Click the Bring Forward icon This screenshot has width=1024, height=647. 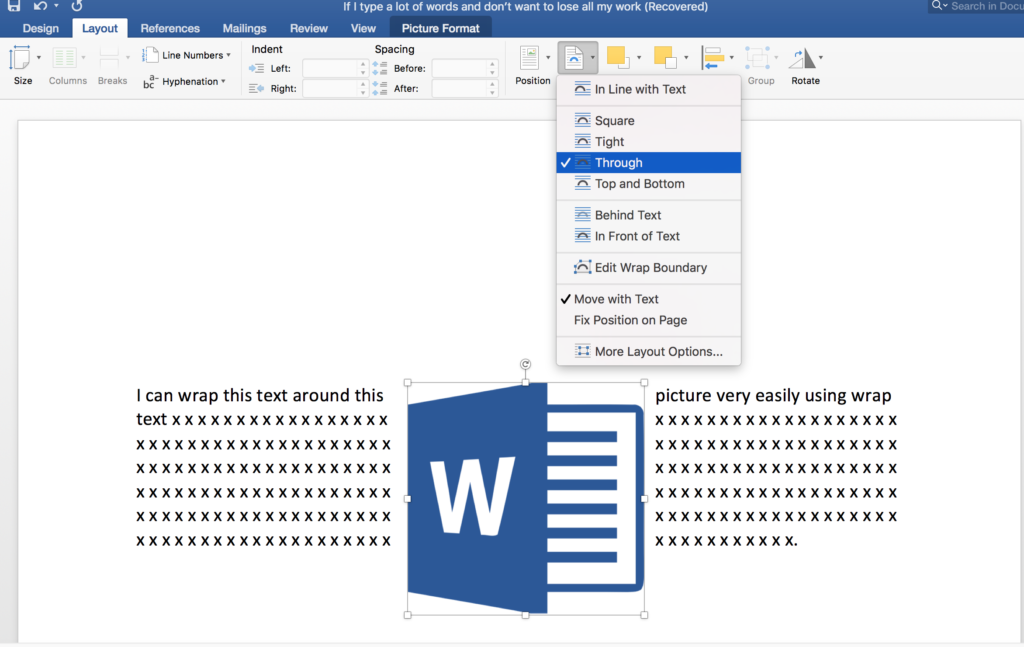click(x=617, y=57)
